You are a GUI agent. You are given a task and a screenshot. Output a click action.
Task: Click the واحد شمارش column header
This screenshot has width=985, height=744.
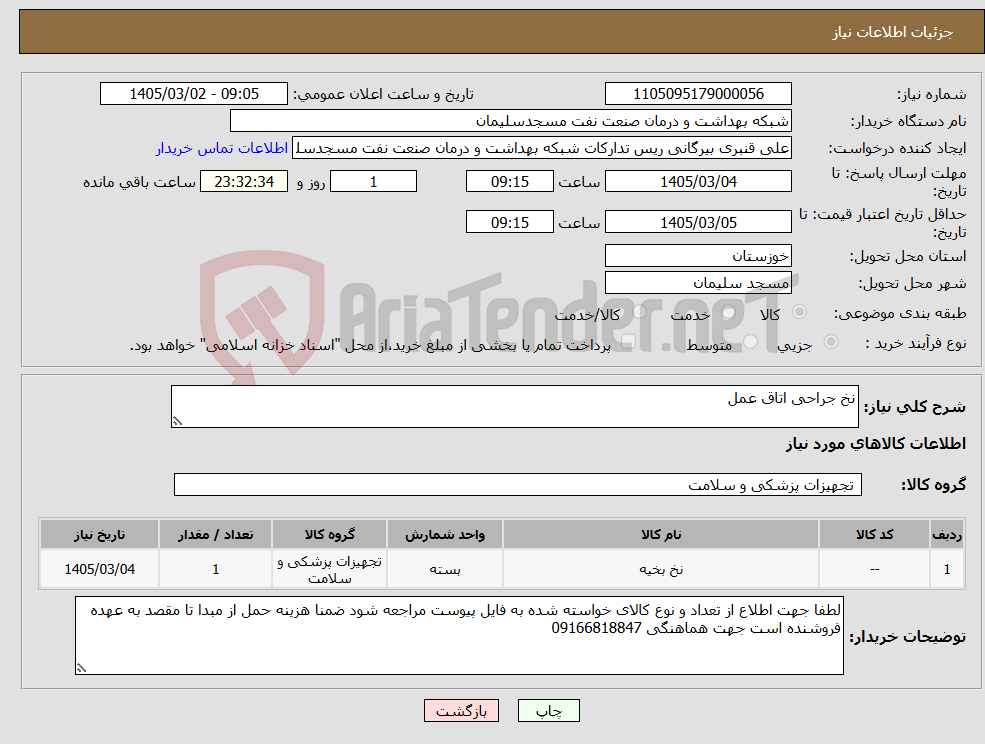(445, 535)
